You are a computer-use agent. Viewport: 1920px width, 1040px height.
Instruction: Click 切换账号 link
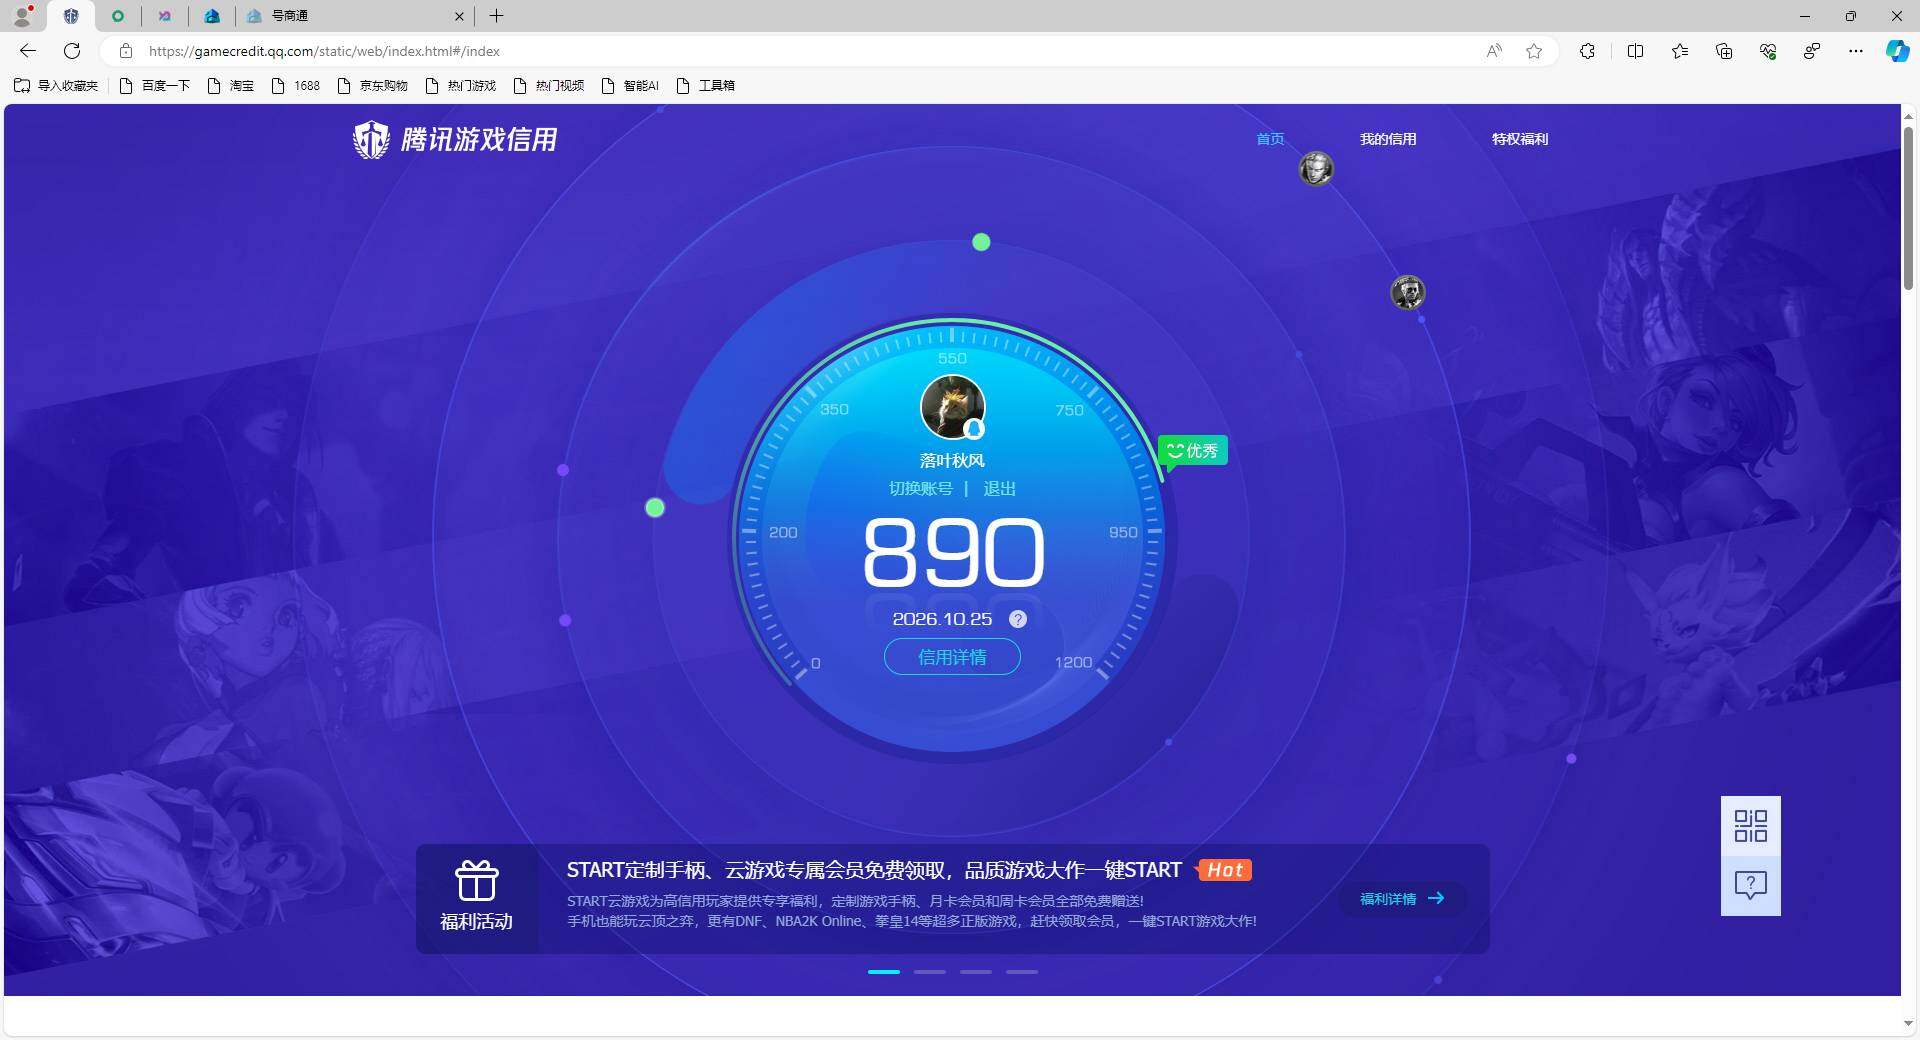(x=921, y=488)
